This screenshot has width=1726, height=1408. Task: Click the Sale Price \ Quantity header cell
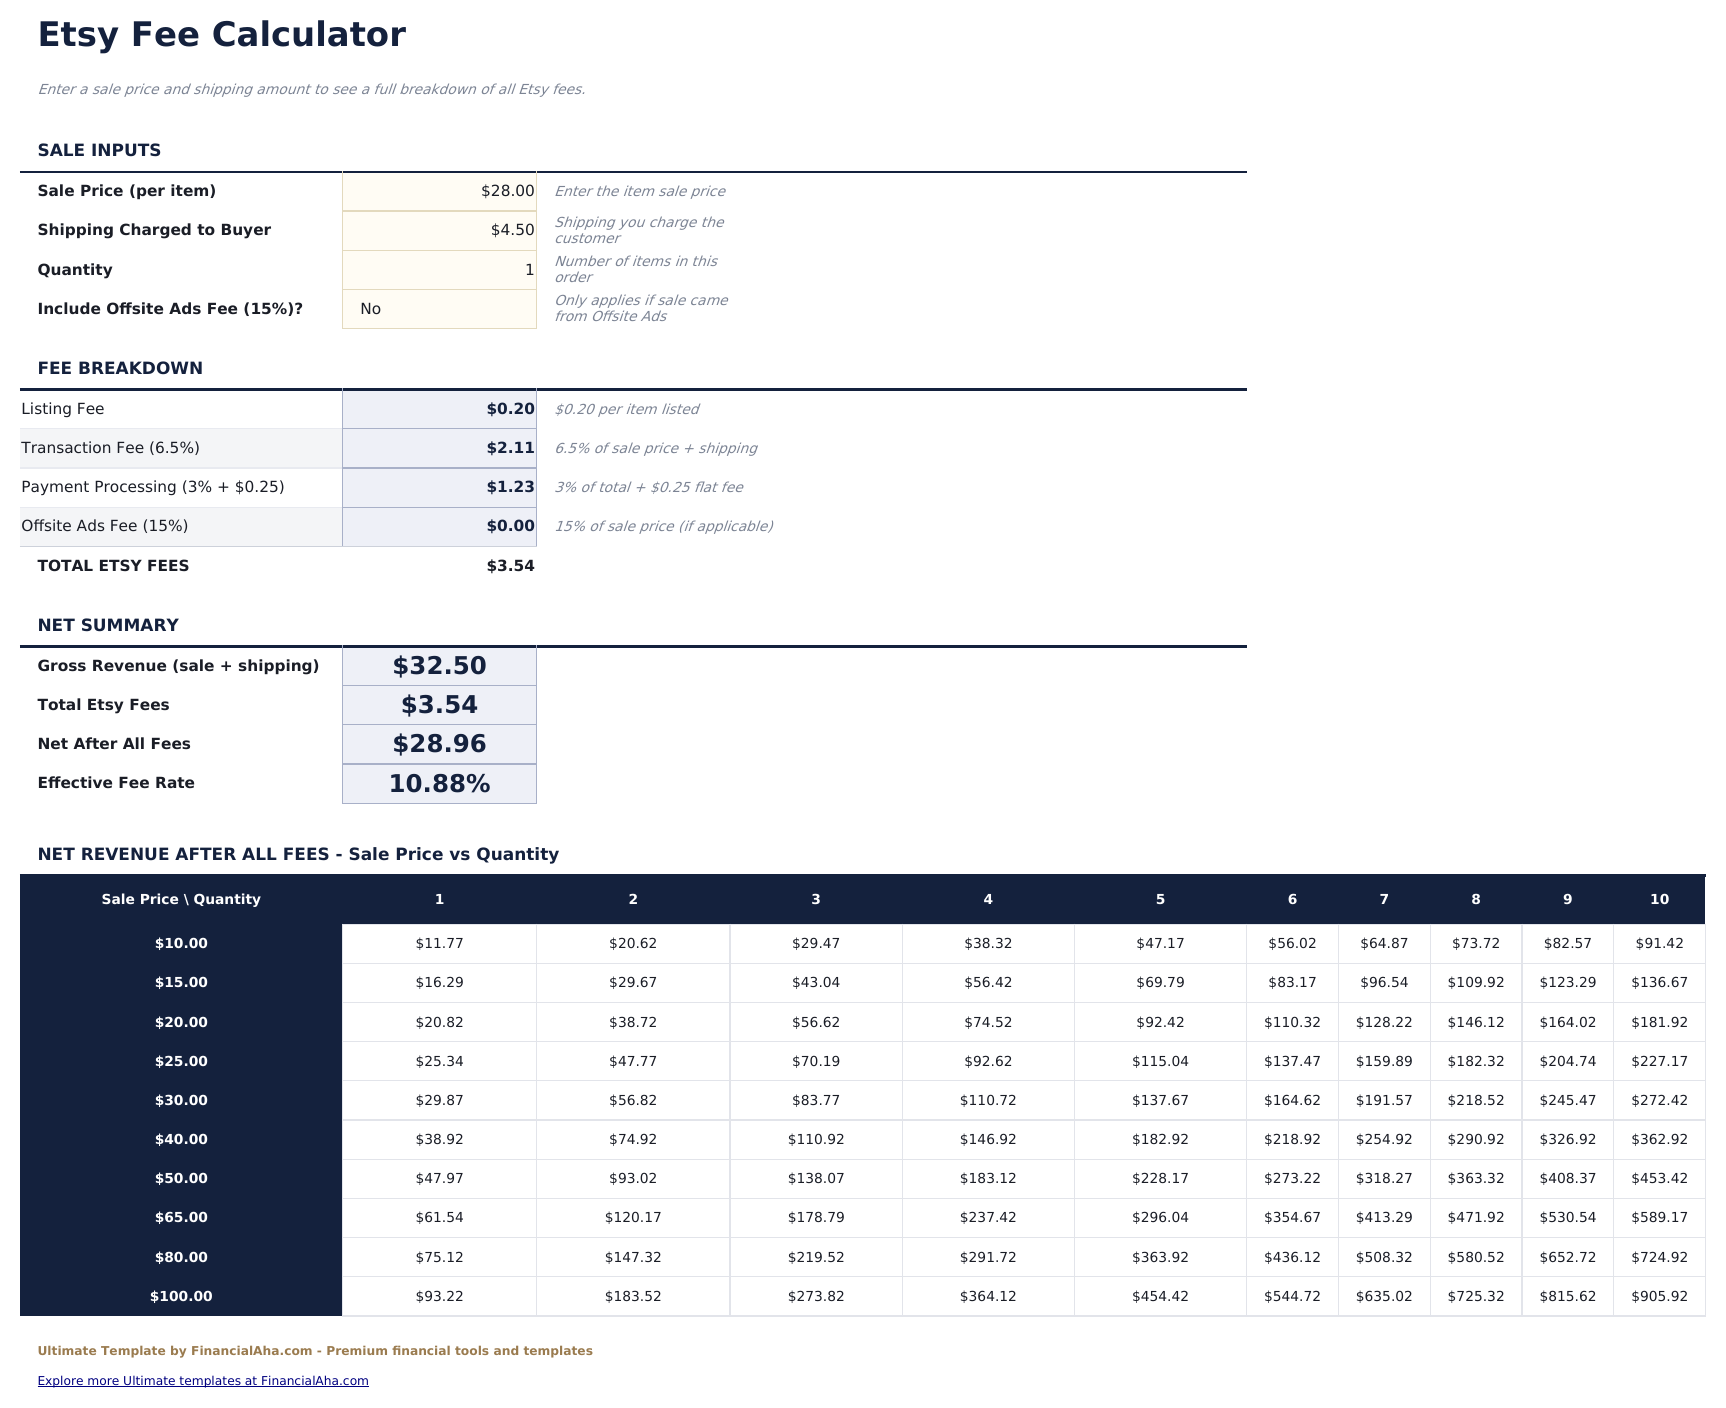181,899
